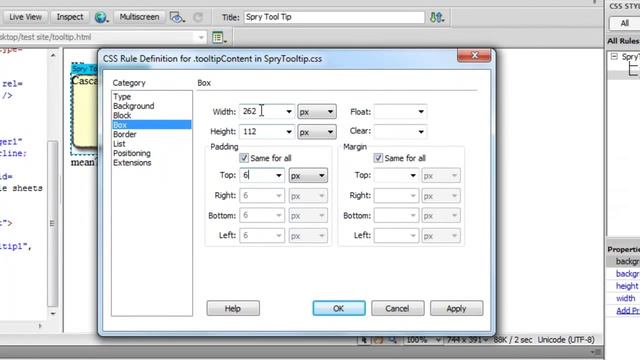Toggle Padding Same for all checkbox
Screen dimensions: 640x360
click(x=244, y=158)
